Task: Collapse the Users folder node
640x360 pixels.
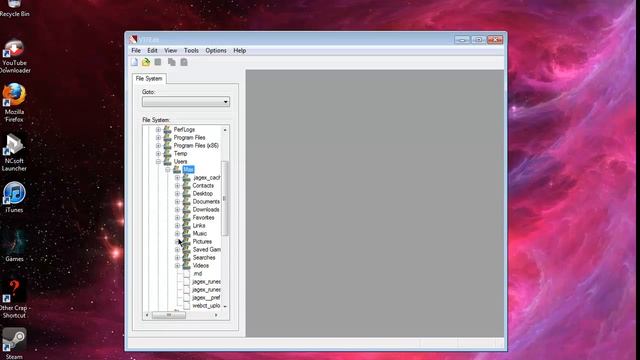Action: click(158, 162)
